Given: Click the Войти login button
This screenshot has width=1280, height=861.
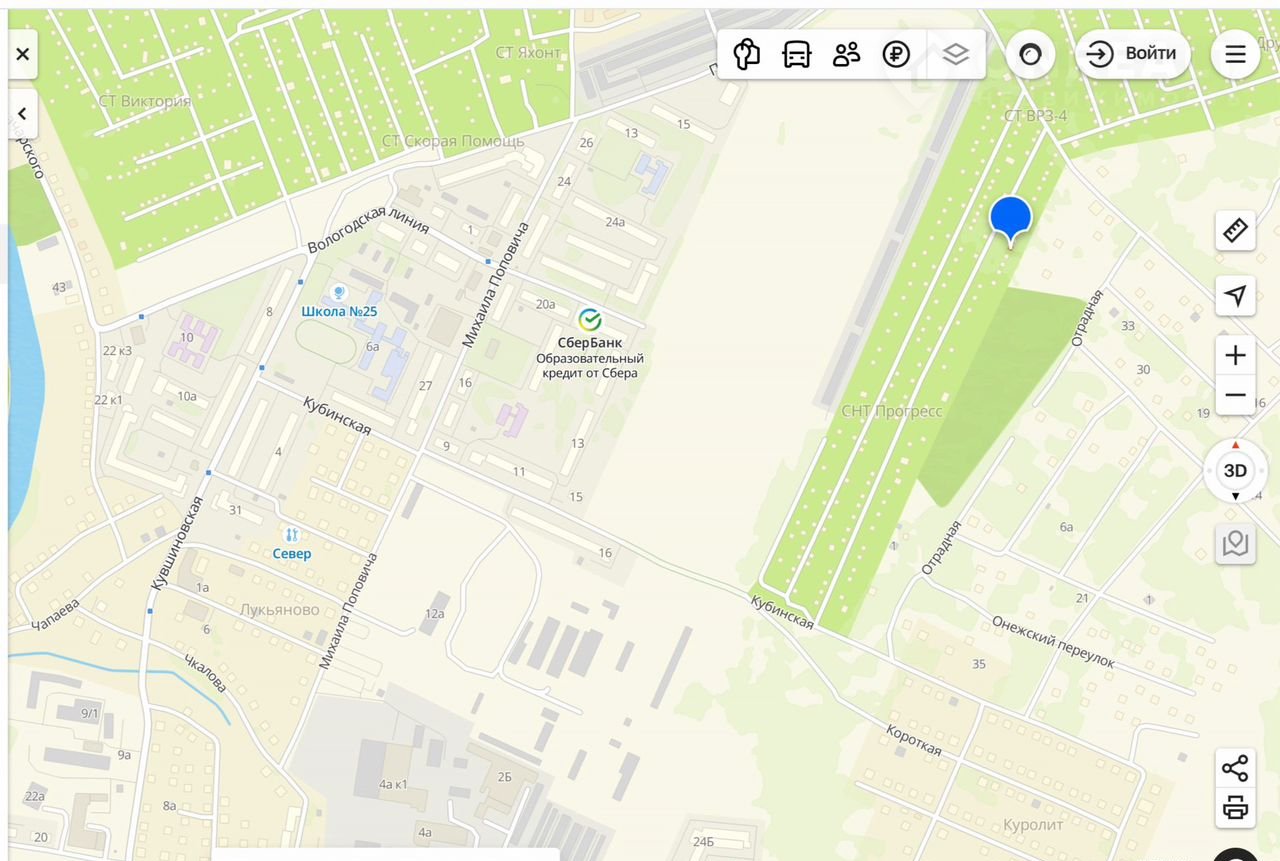Looking at the screenshot, I should point(1133,54).
